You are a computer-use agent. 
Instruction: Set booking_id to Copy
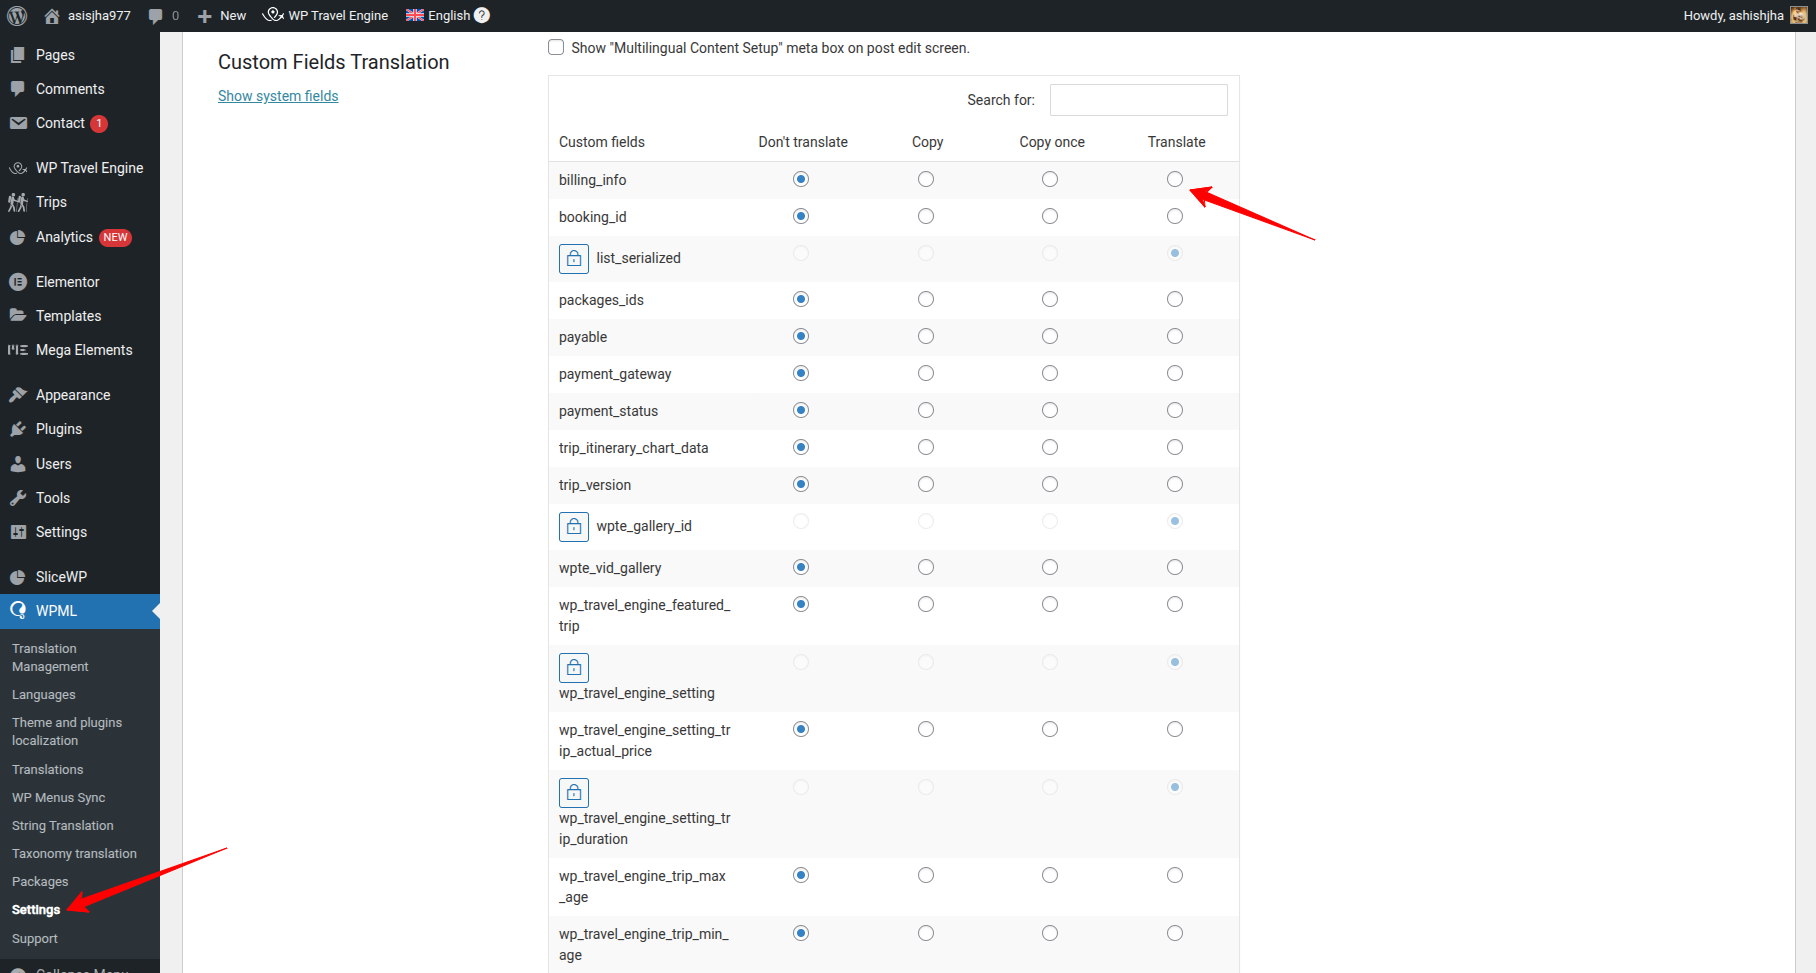[926, 216]
